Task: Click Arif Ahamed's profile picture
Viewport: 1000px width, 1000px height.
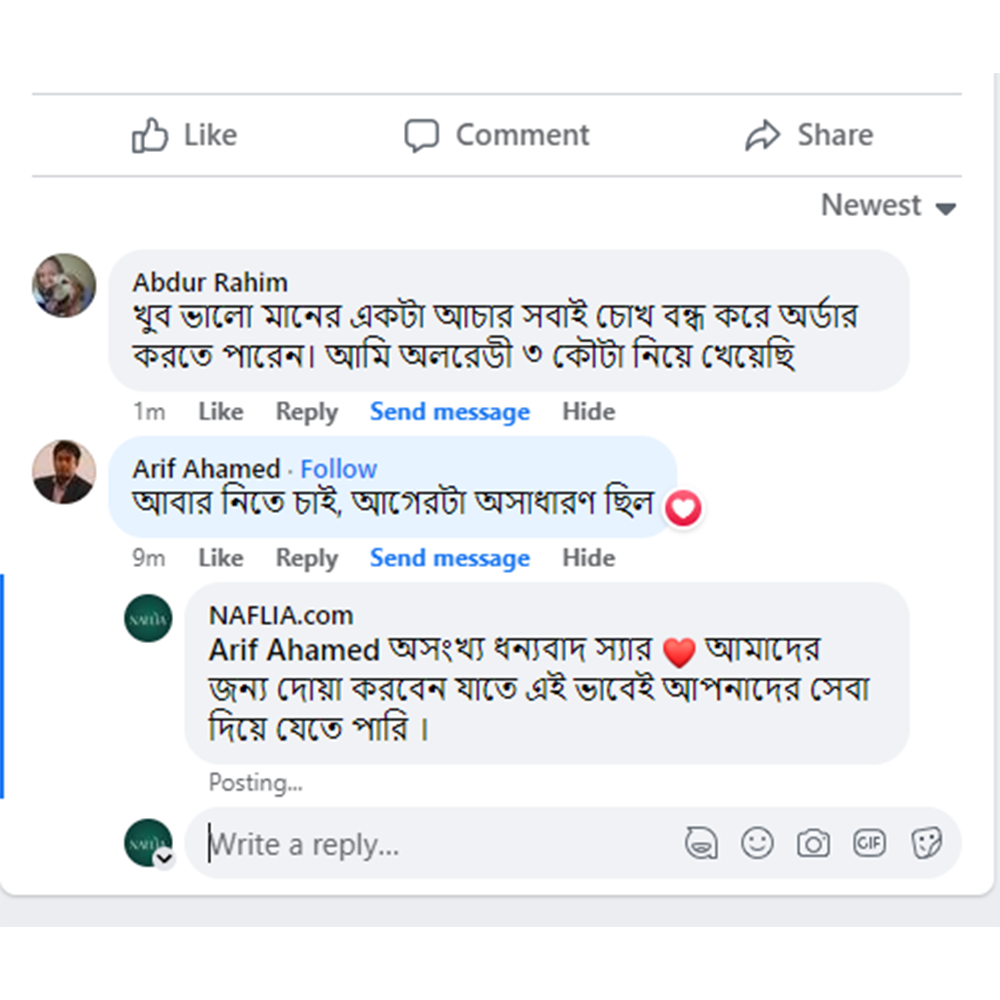Action: [64, 472]
